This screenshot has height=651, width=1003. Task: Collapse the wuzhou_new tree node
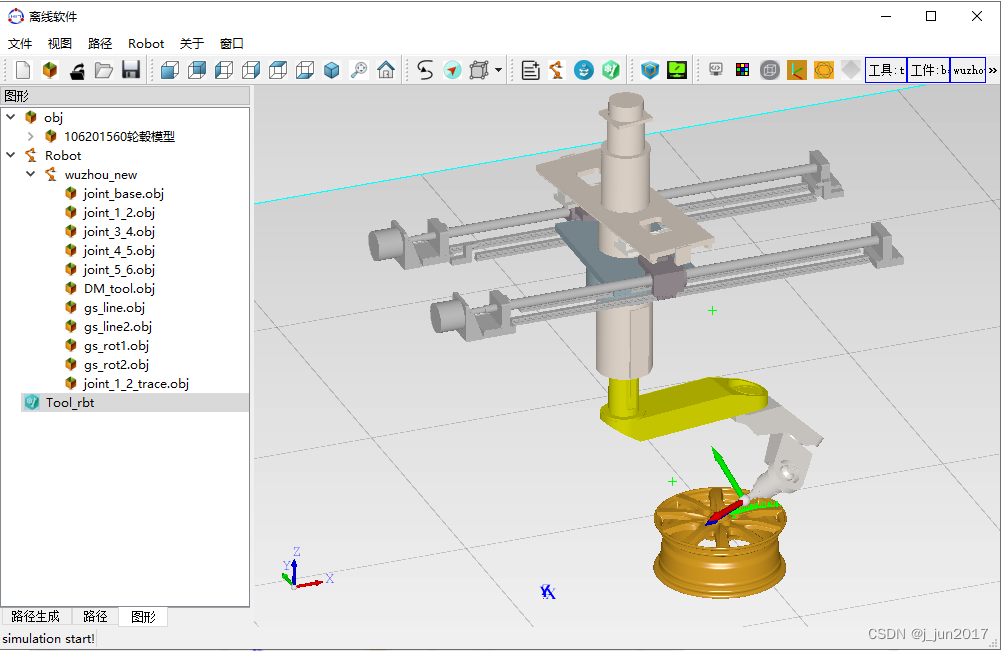31,175
